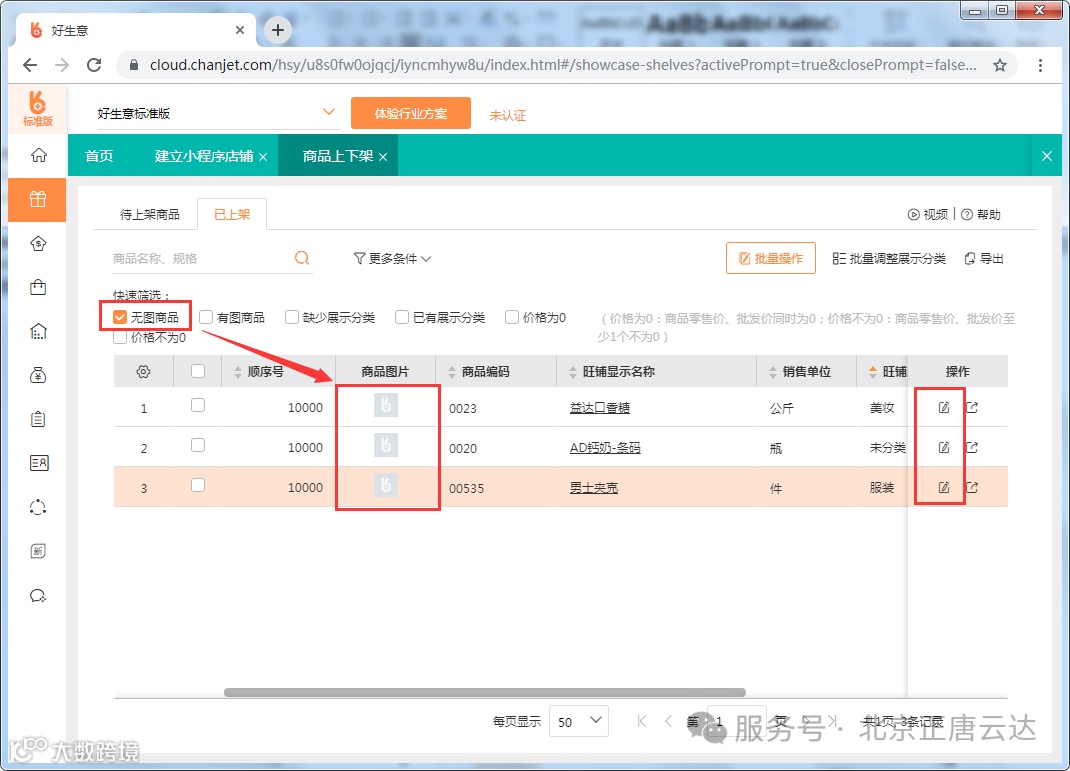
Task: Check 价格不为0 filter
Action: [120, 337]
